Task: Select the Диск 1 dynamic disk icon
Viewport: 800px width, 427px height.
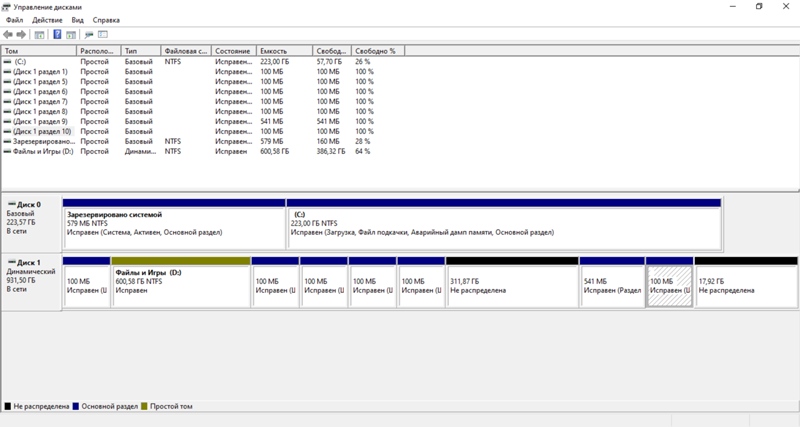Action: tap(10, 262)
